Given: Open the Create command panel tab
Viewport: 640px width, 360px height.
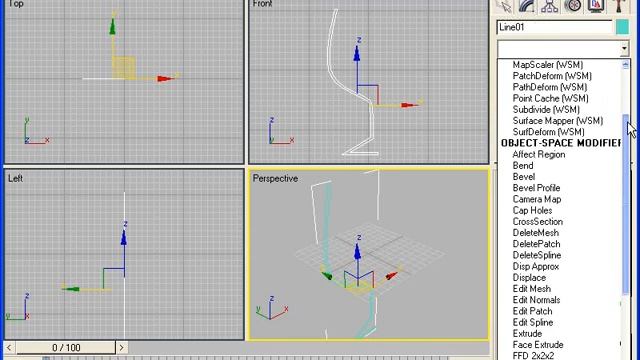Looking at the screenshot, I should pyautogui.click(x=505, y=6).
